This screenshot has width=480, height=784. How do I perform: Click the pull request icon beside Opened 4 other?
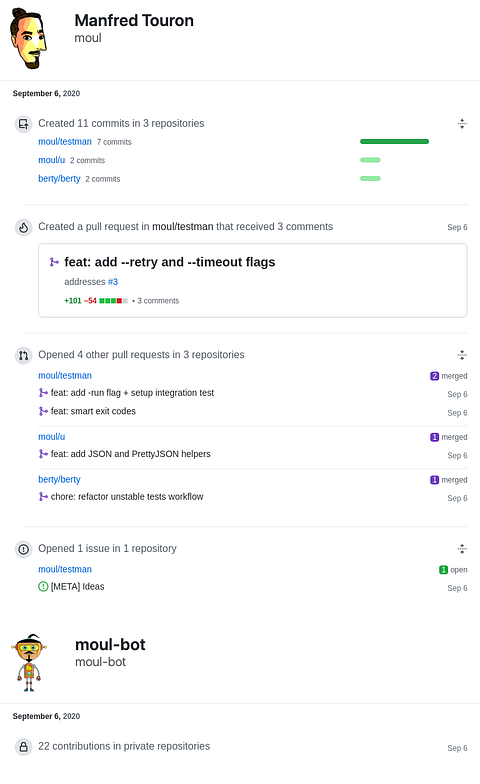24,356
